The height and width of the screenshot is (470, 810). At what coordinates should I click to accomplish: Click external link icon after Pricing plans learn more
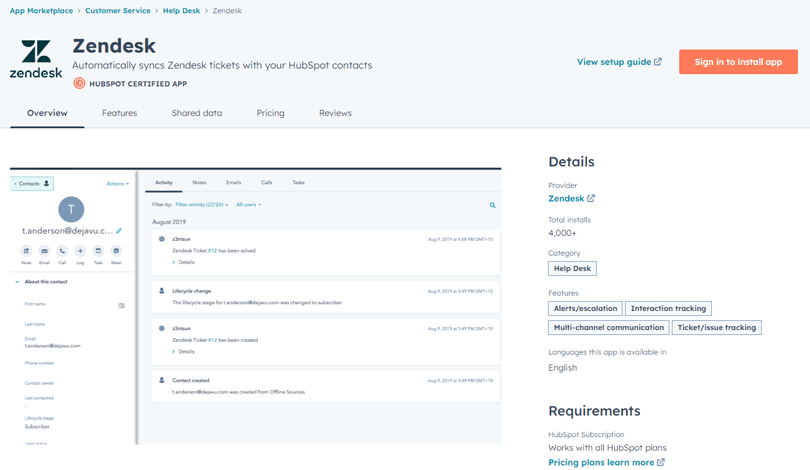[661, 462]
